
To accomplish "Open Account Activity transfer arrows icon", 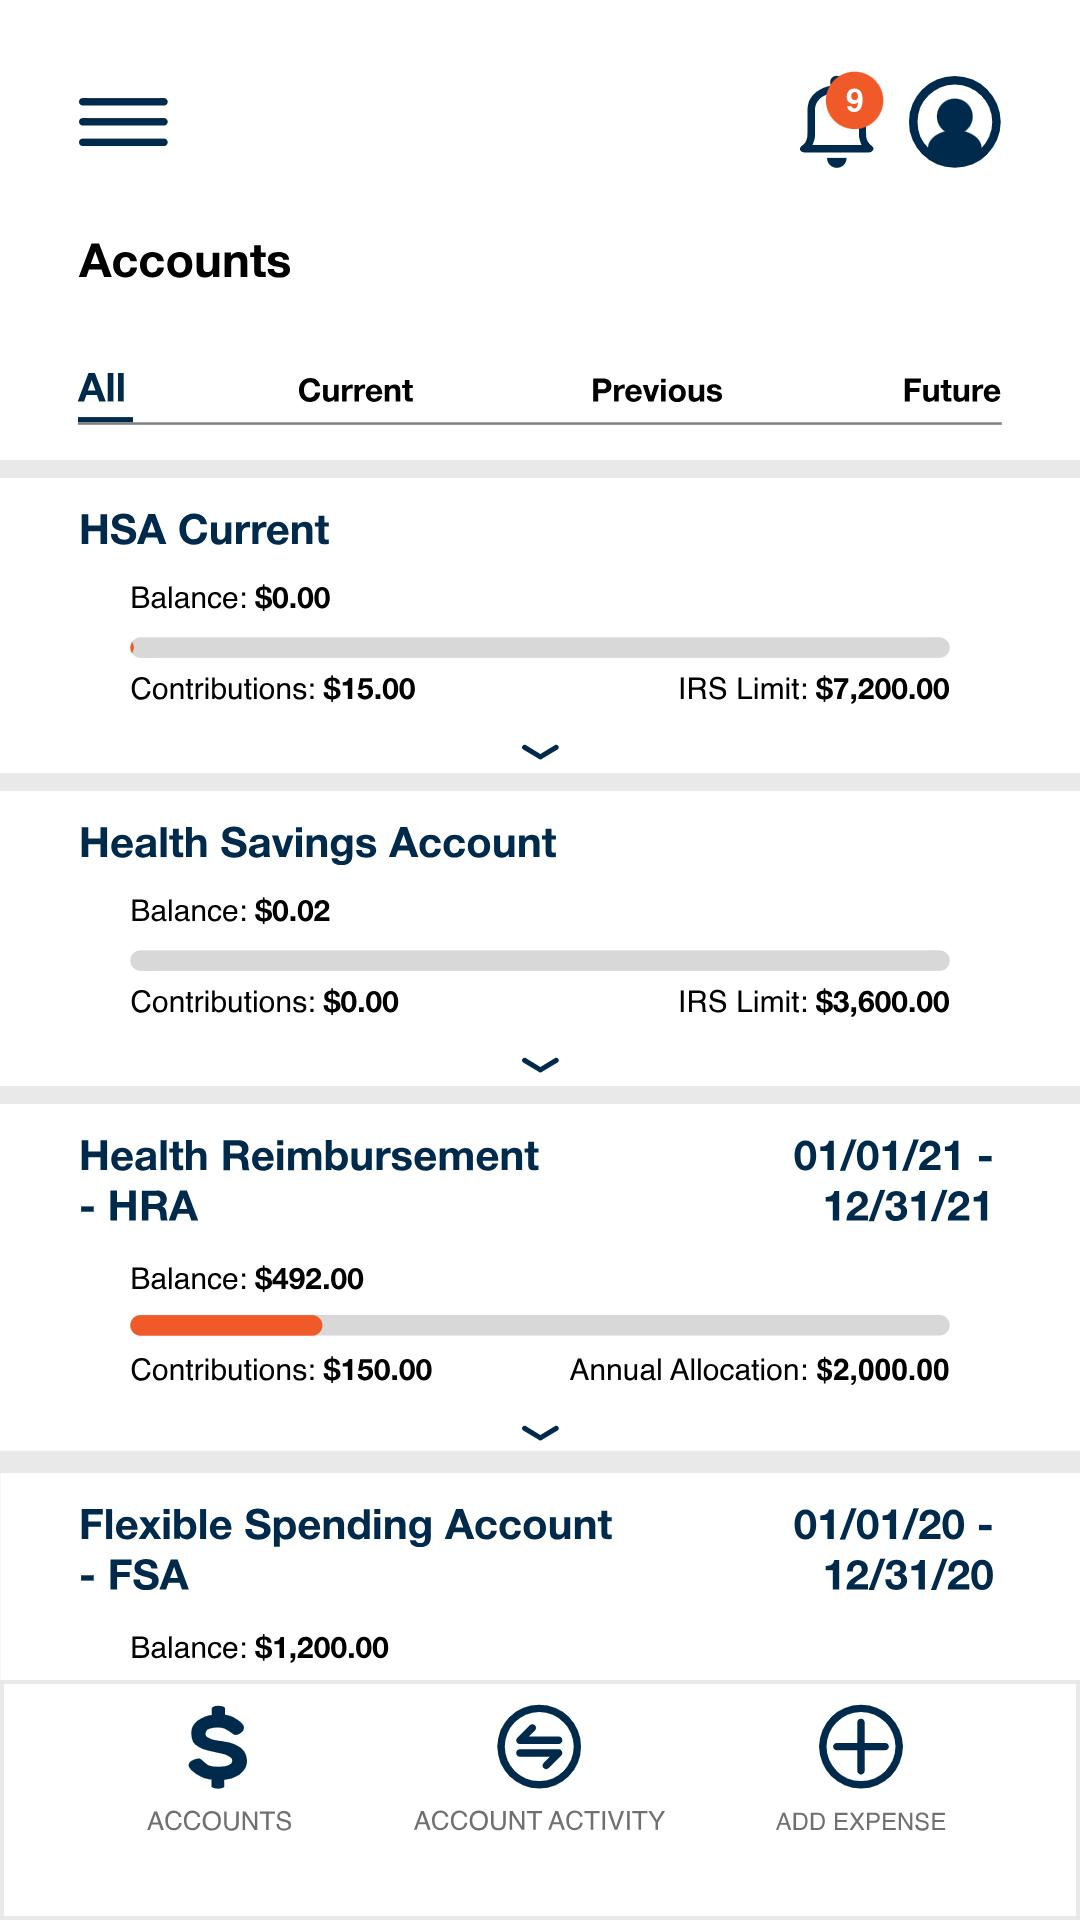I will (539, 1747).
